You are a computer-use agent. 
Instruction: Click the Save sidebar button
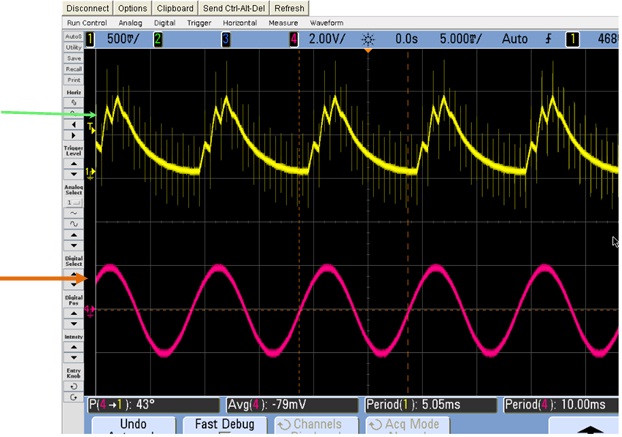point(73,58)
